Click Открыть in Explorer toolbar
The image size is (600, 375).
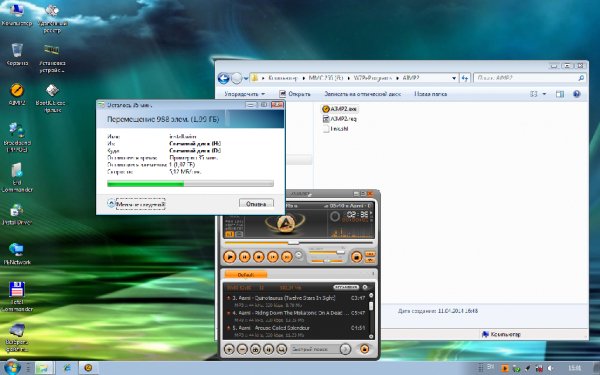[x=295, y=94]
